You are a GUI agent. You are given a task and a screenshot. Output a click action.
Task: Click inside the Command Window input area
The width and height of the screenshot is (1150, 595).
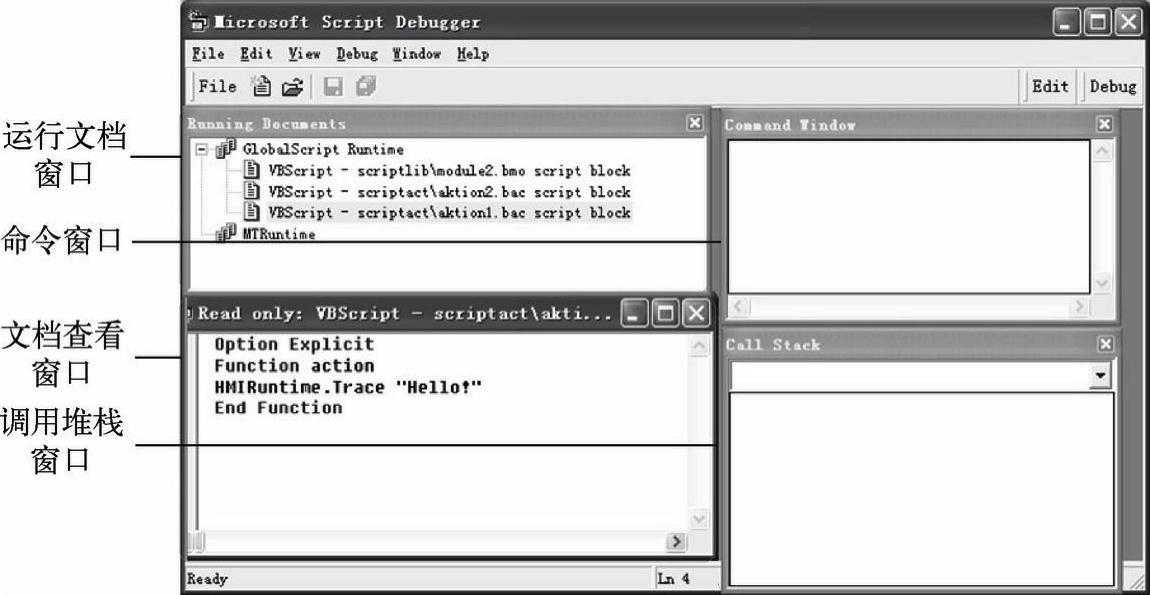point(908,216)
